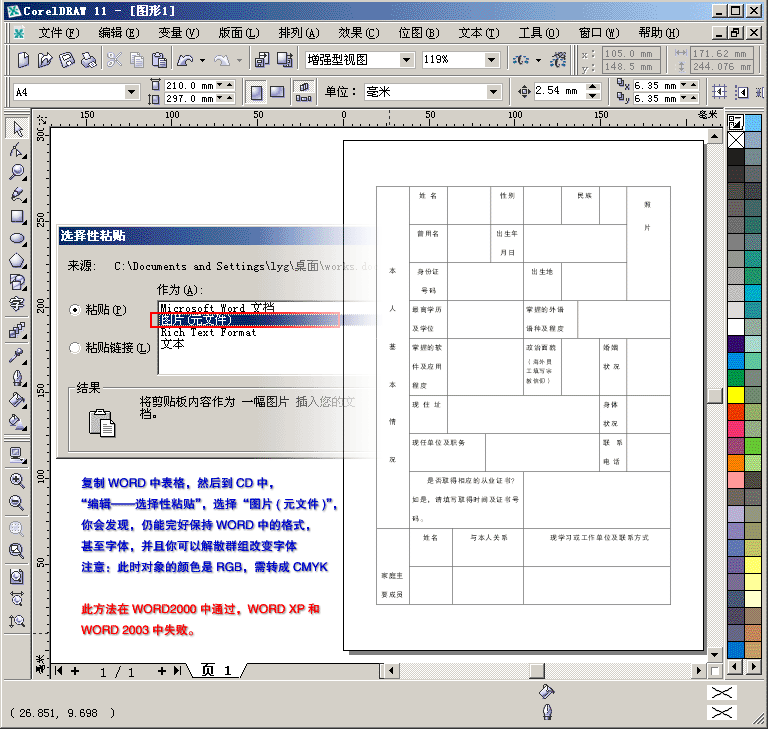Viewport: 768px width, 729px height.
Task: Click the Copy icon
Action: (x=137, y=60)
